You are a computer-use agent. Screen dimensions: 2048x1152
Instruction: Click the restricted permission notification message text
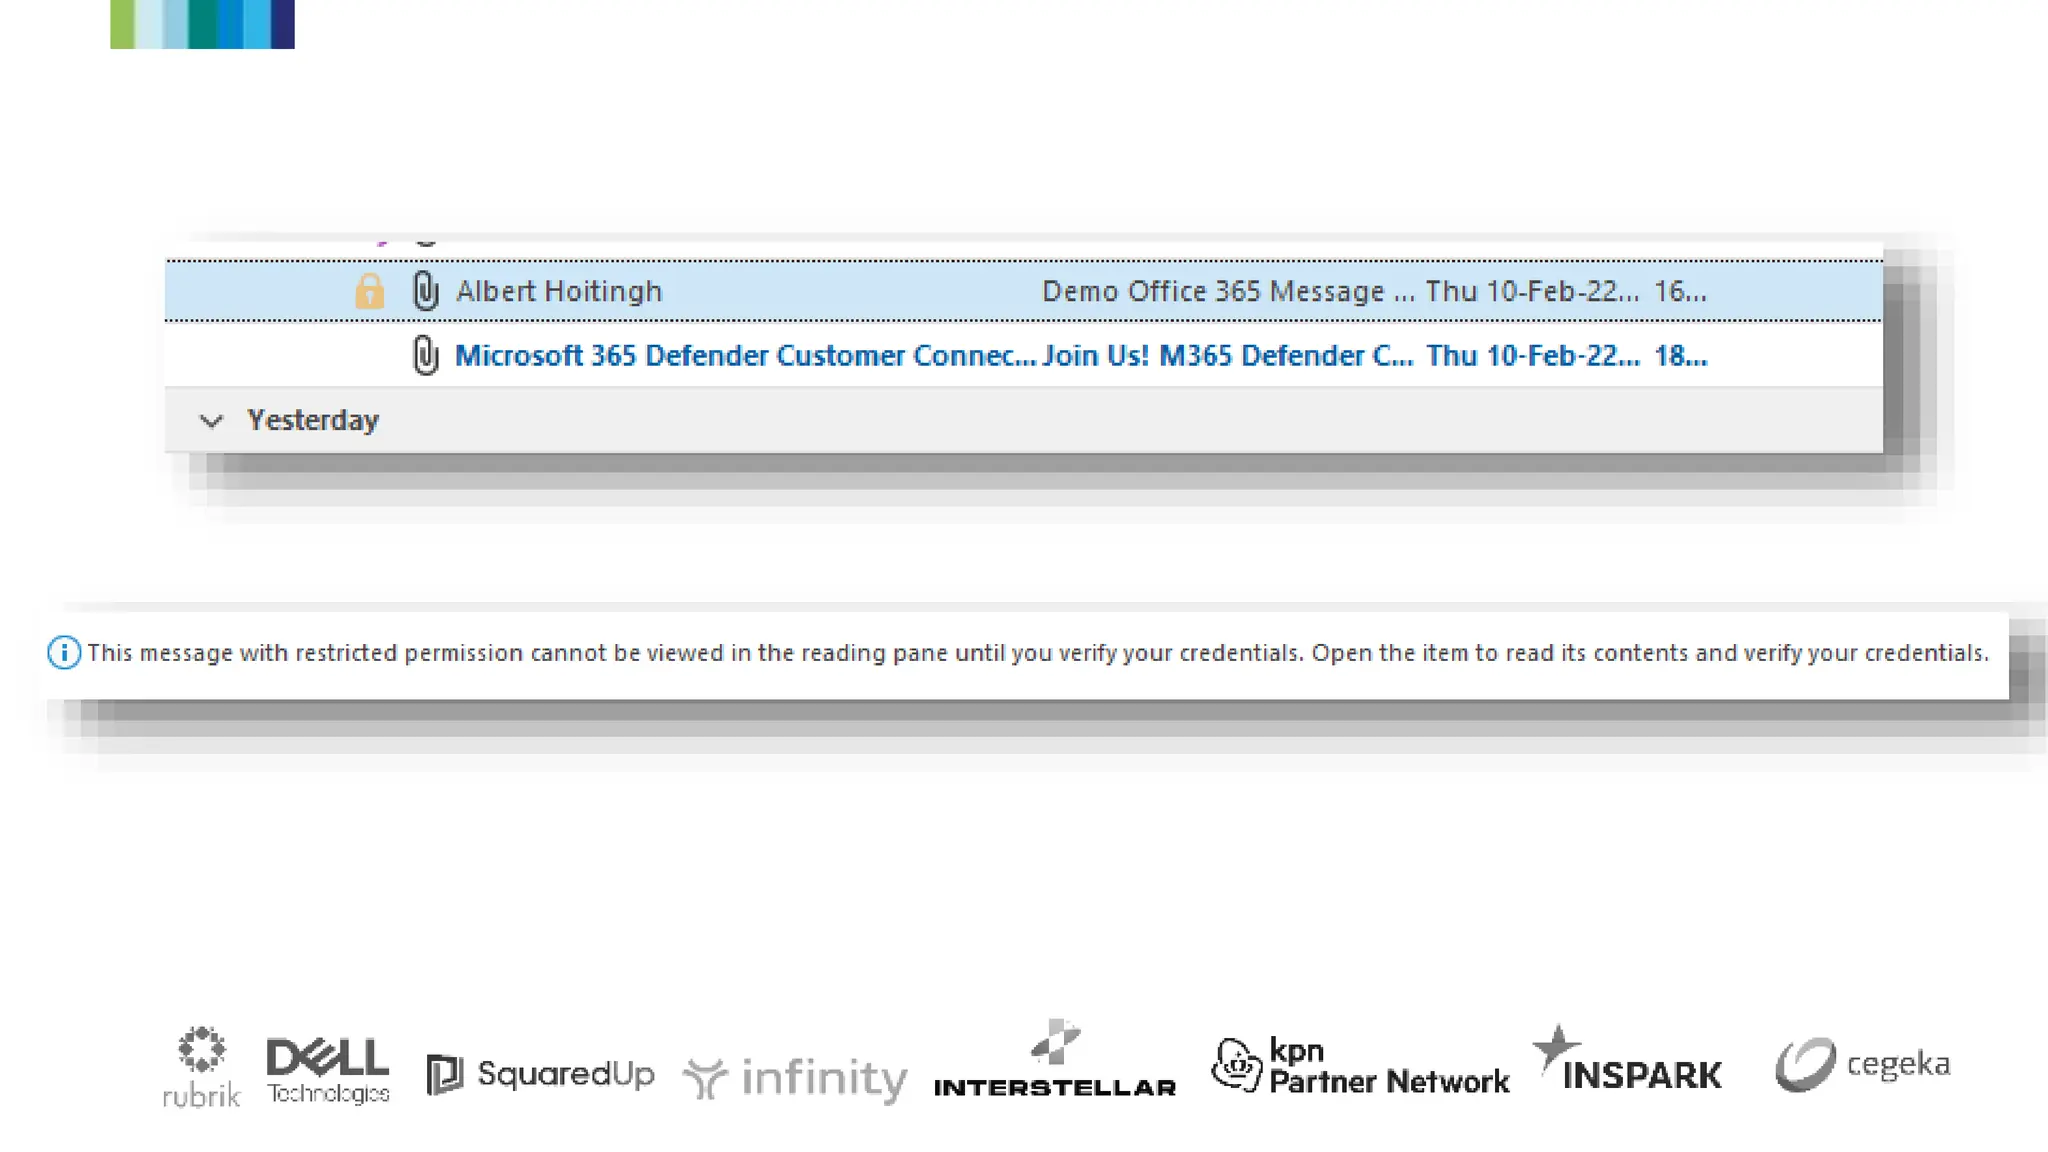(1037, 653)
